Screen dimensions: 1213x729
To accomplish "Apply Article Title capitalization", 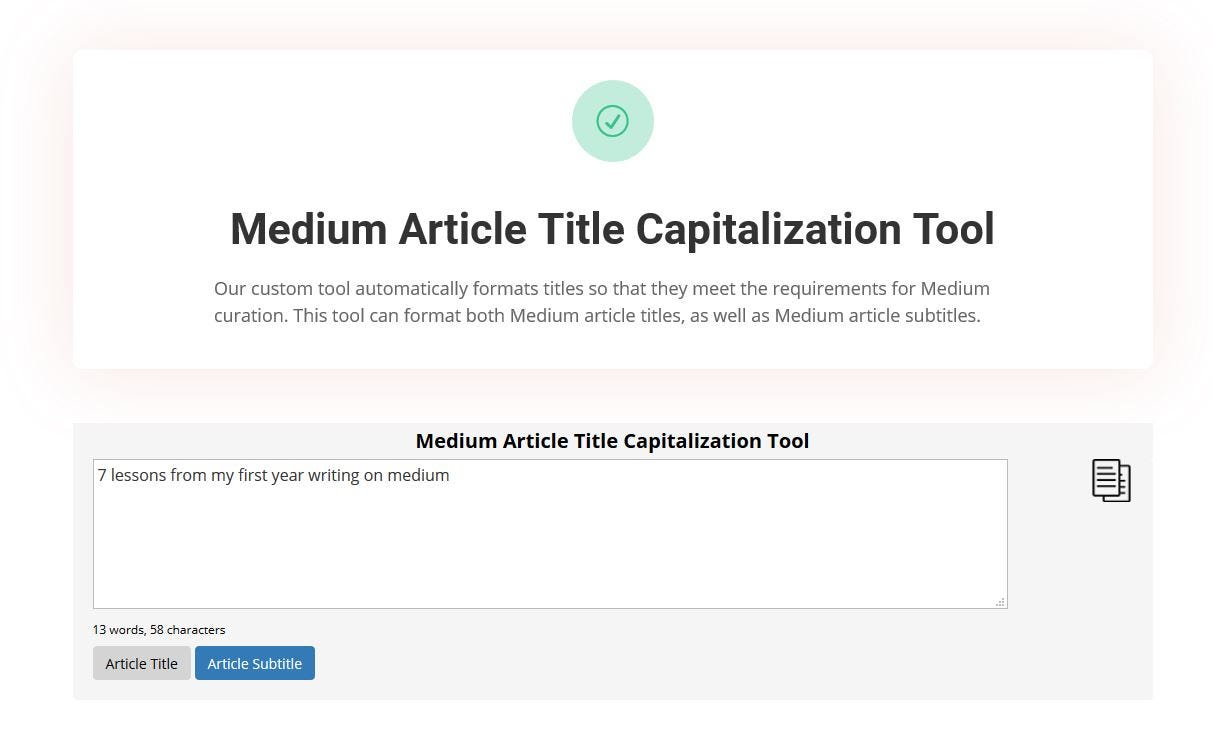I will coord(142,663).
